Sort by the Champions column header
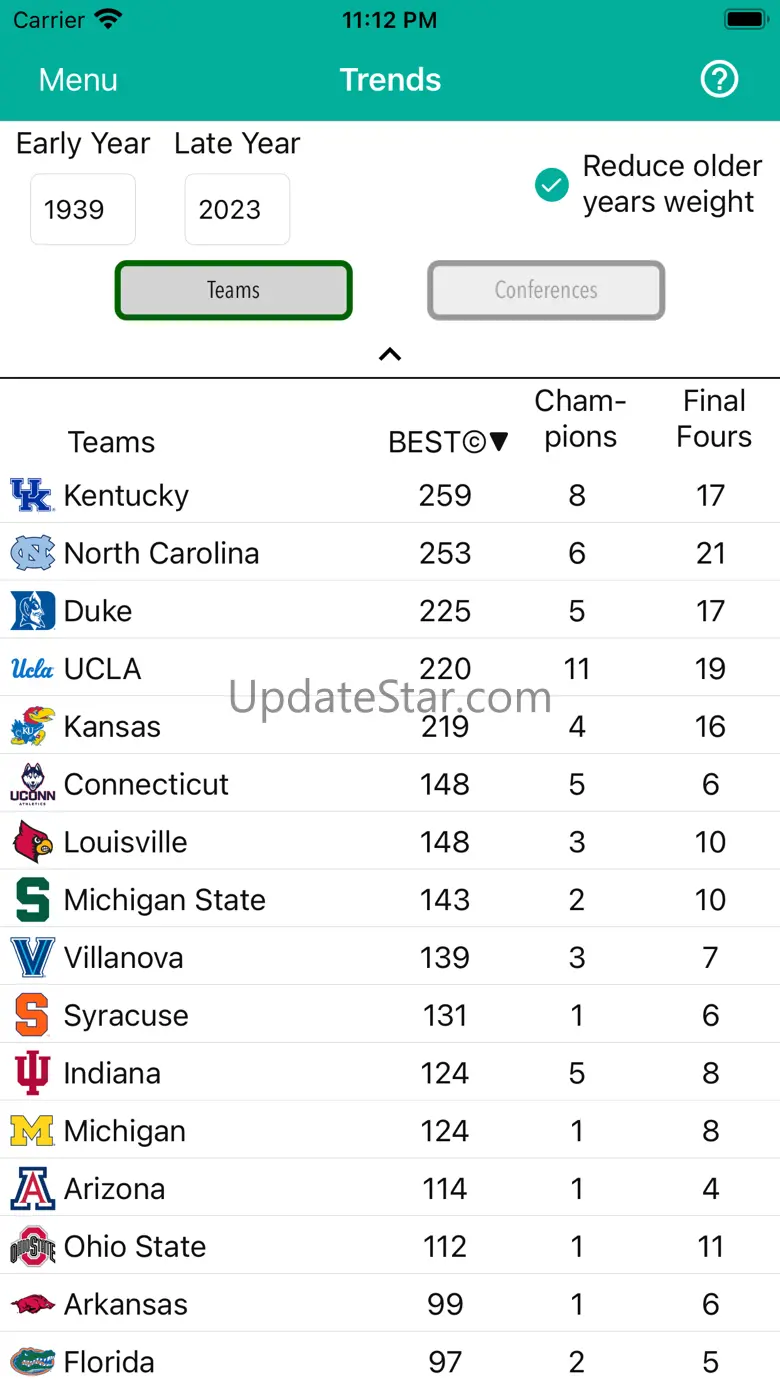This screenshot has width=780, height=1387. click(x=580, y=419)
